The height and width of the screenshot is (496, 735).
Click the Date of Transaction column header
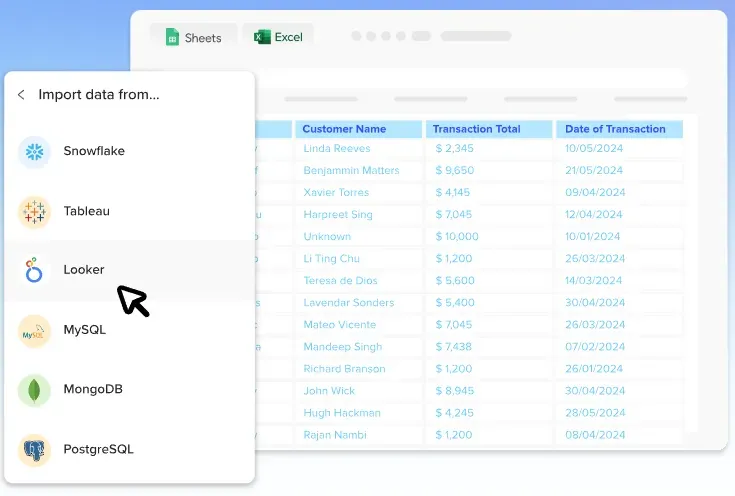point(619,129)
